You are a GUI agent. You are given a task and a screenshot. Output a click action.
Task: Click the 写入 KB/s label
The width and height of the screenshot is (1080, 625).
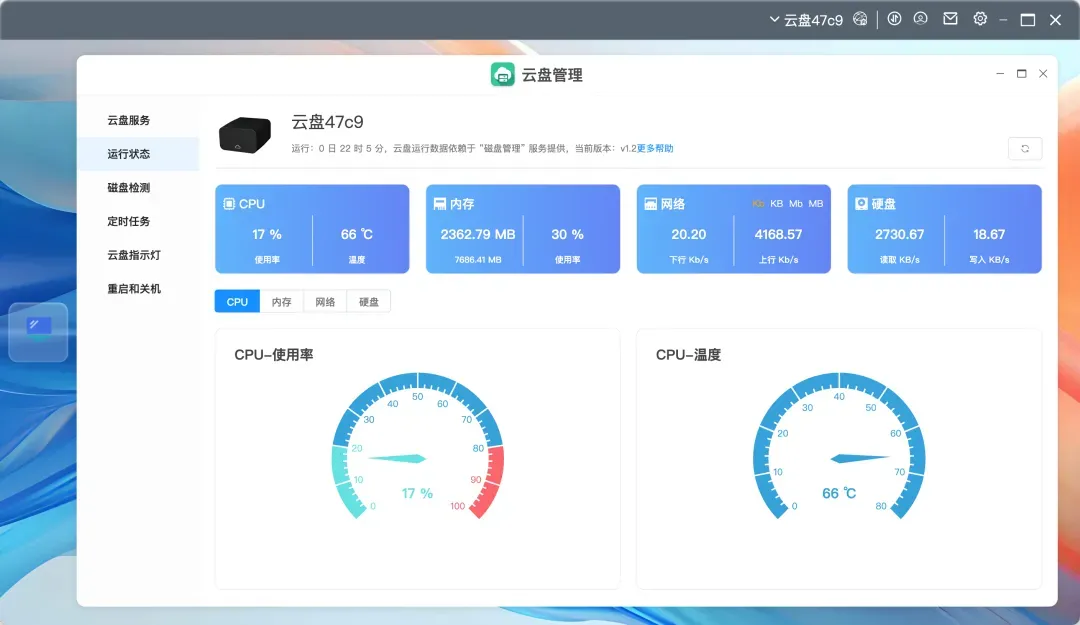click(x=989, y=260)
